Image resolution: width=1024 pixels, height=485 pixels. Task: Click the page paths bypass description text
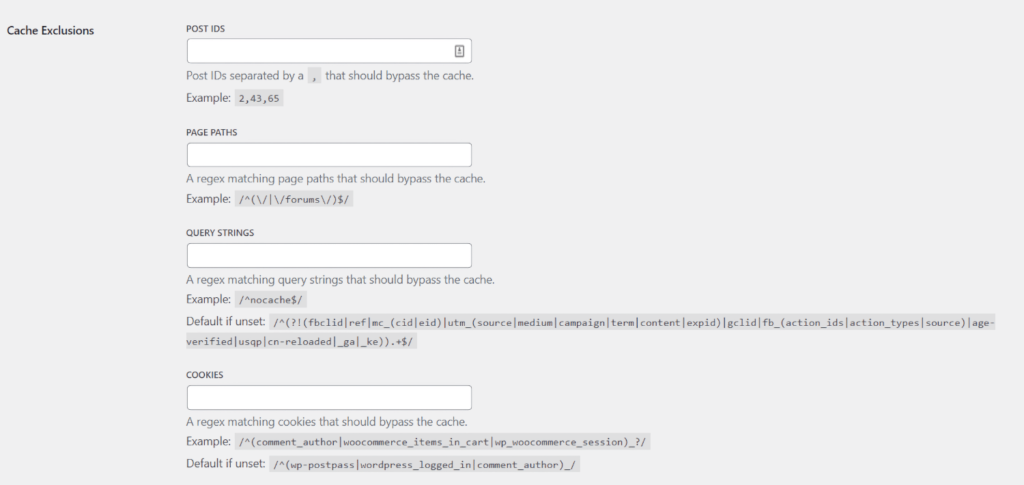[335, 179]
